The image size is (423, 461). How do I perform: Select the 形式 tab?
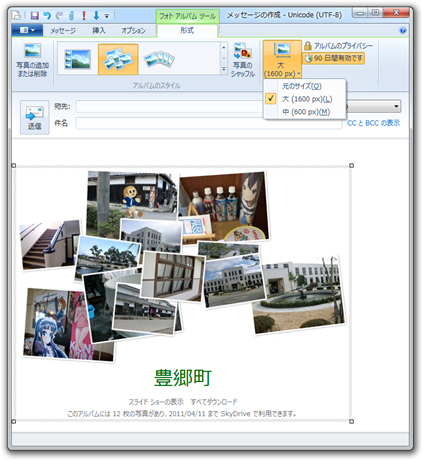point(187,31)
